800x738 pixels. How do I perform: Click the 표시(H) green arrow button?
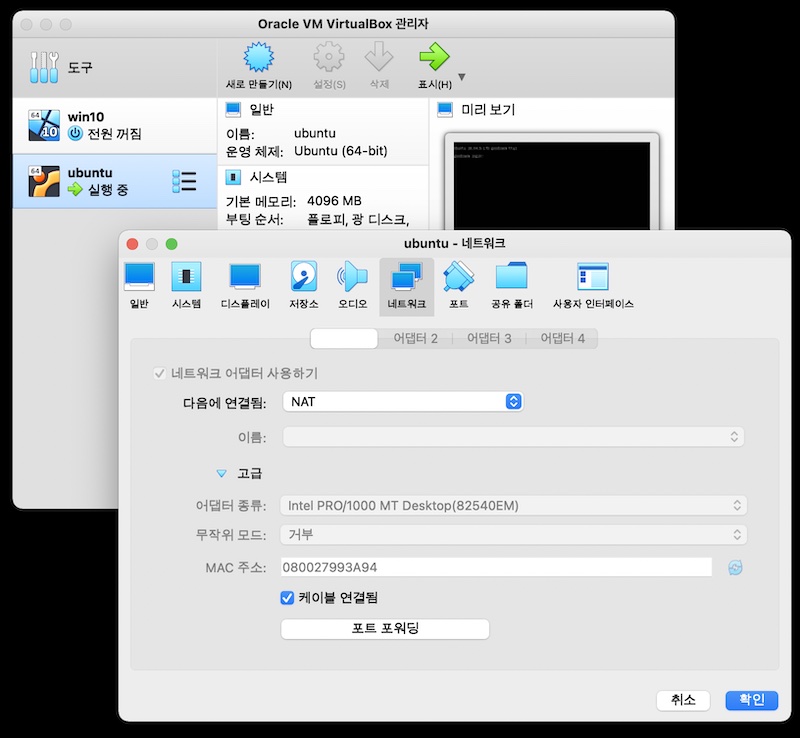click(x=435, y=66)
